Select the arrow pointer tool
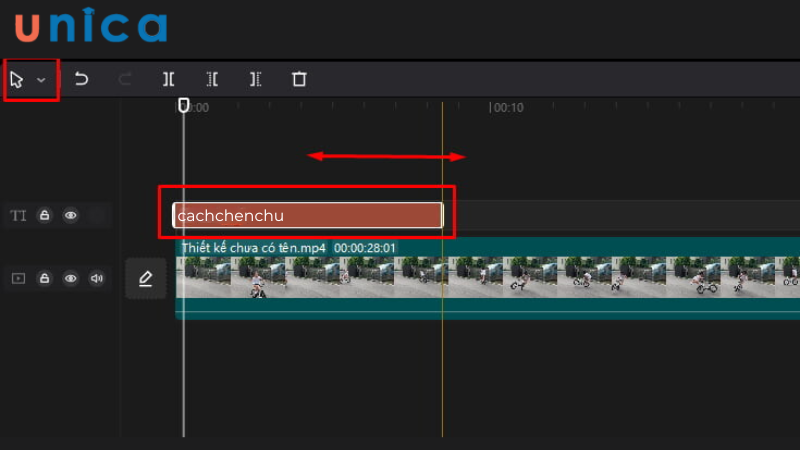The width and height of the screenshot is (800, 450). point(16,80)
